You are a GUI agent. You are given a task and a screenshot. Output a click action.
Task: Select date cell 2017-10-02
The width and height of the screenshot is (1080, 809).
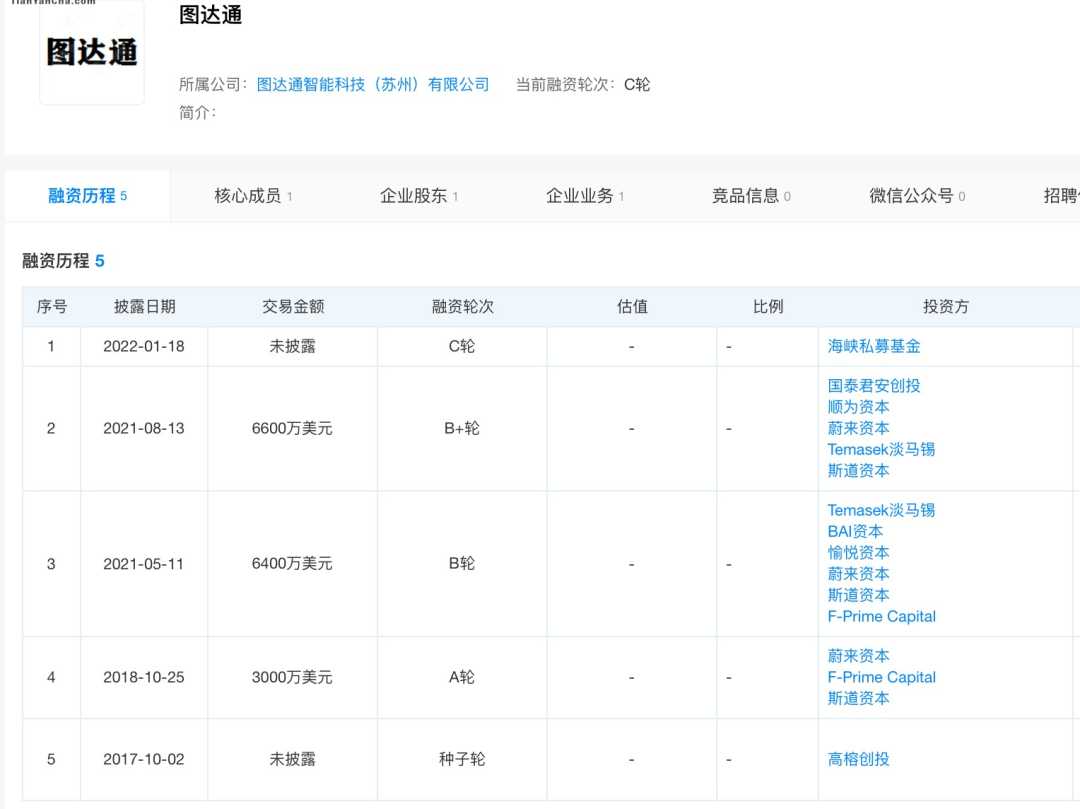coord(144,759)
